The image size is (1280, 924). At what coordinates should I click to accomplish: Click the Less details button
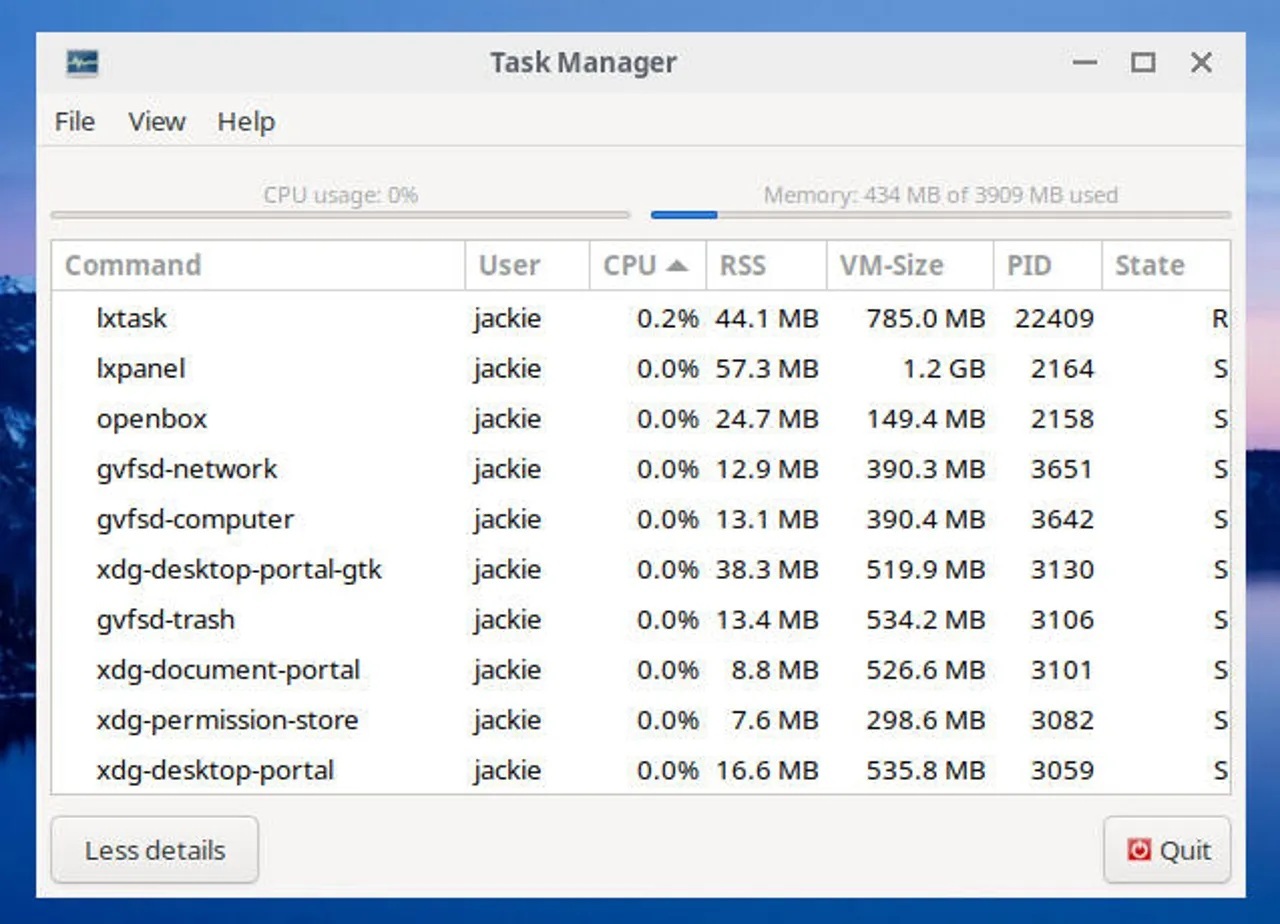[x=154, y=849]
